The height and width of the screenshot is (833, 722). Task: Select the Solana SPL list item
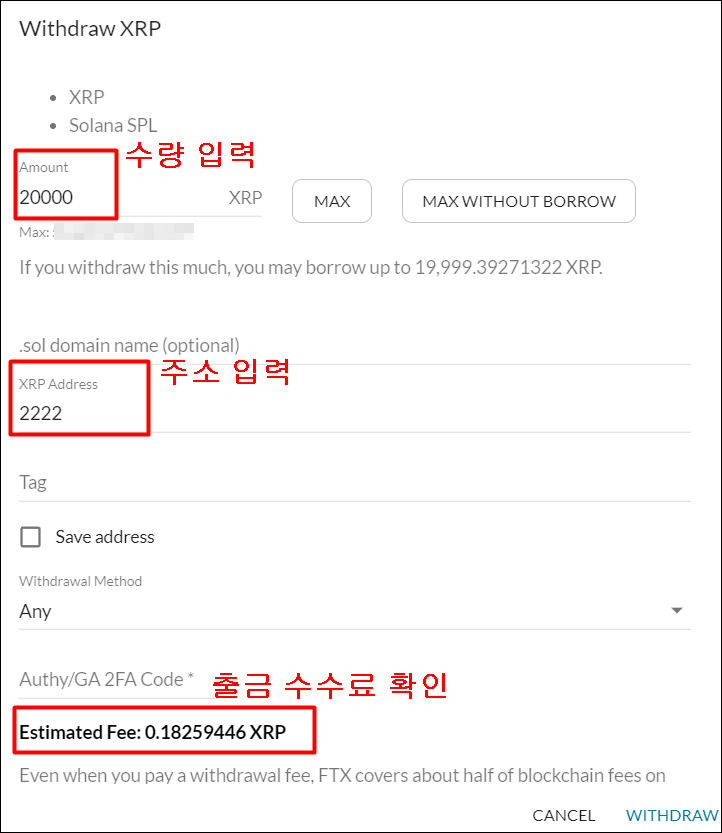pos(113,125)
